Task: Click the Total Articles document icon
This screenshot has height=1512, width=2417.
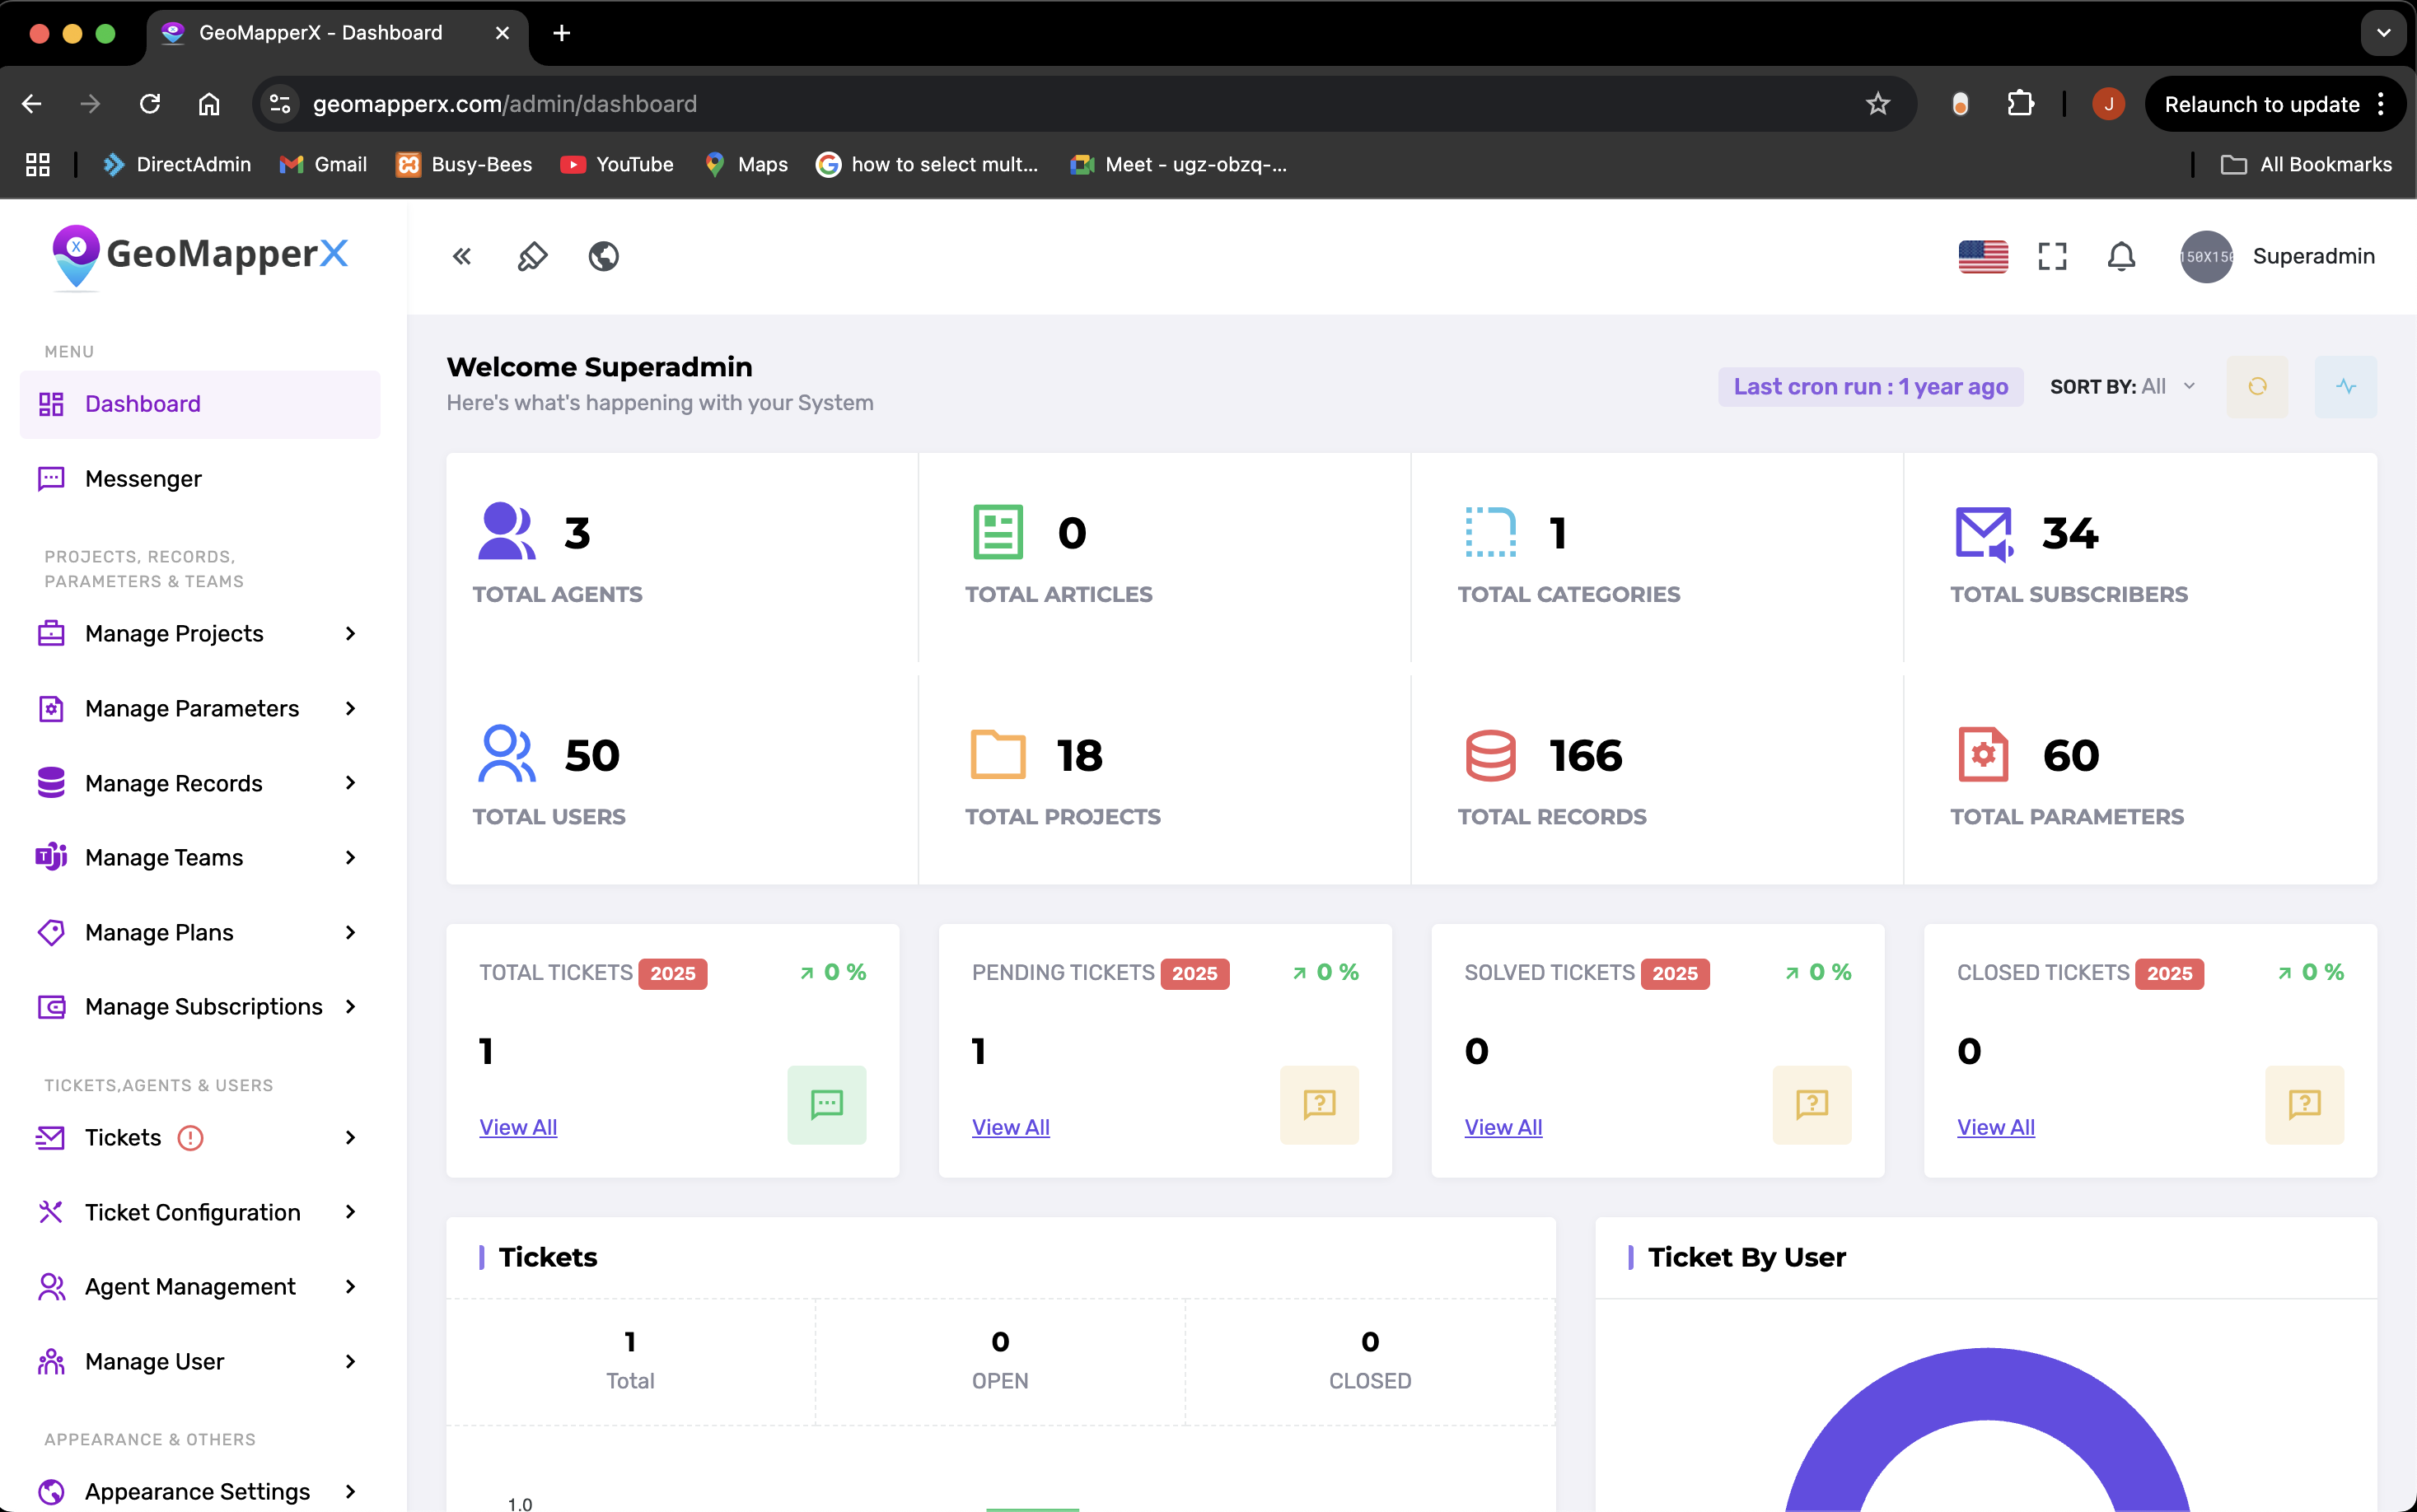Action: [998, 531]
